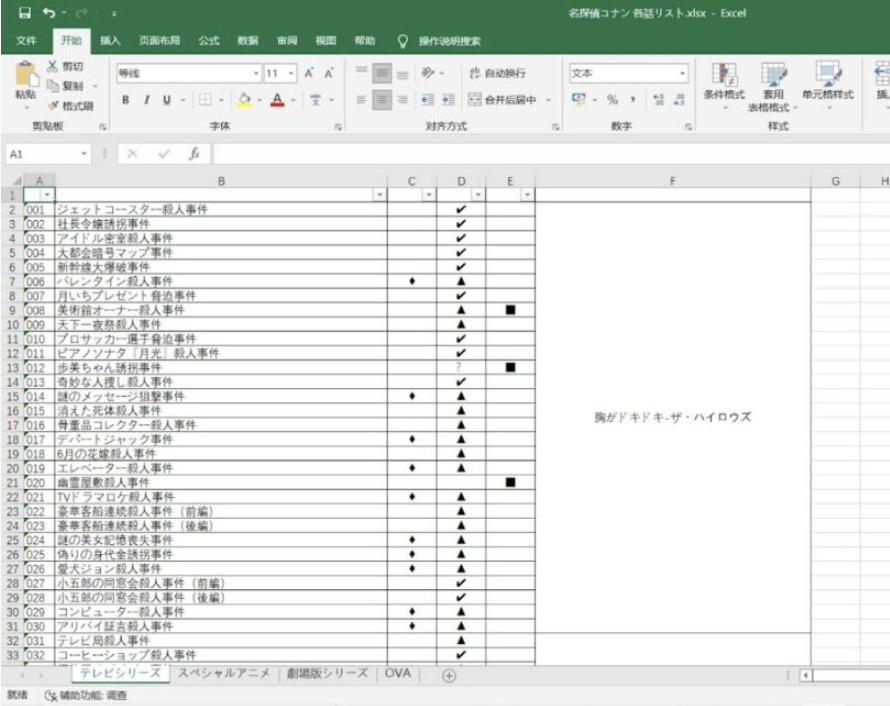Click the Insert Function fx icon
The width and height of the screenshot is (890, 706).
click(195, 155)
